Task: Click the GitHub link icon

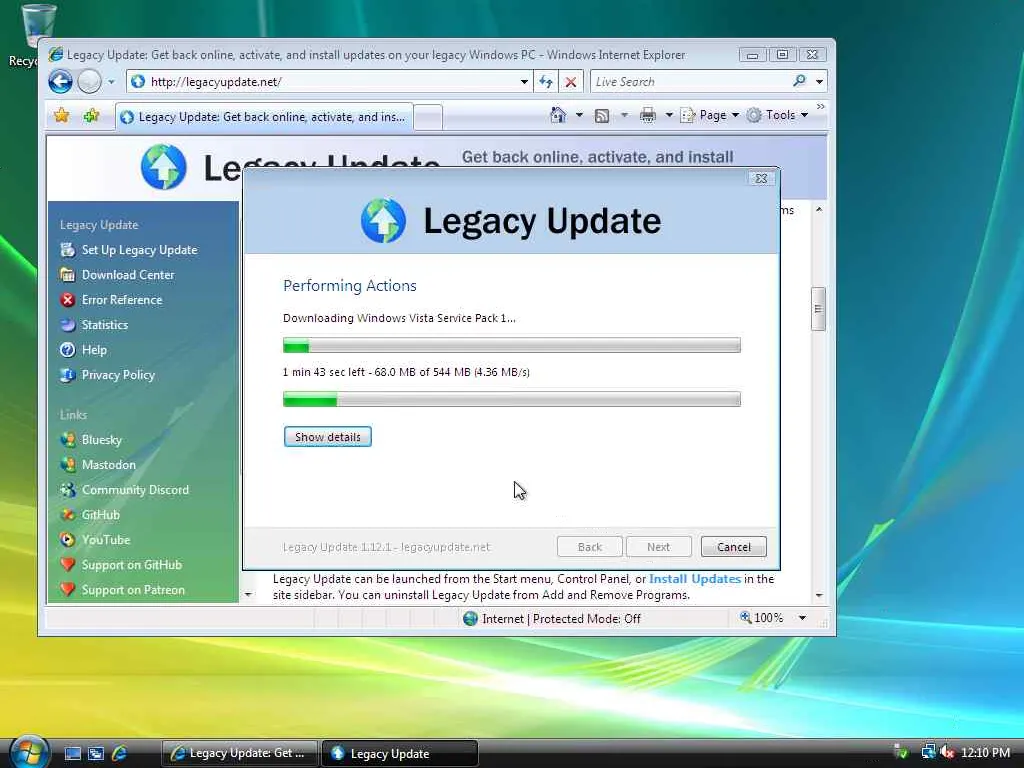Action: coord(67,515)
